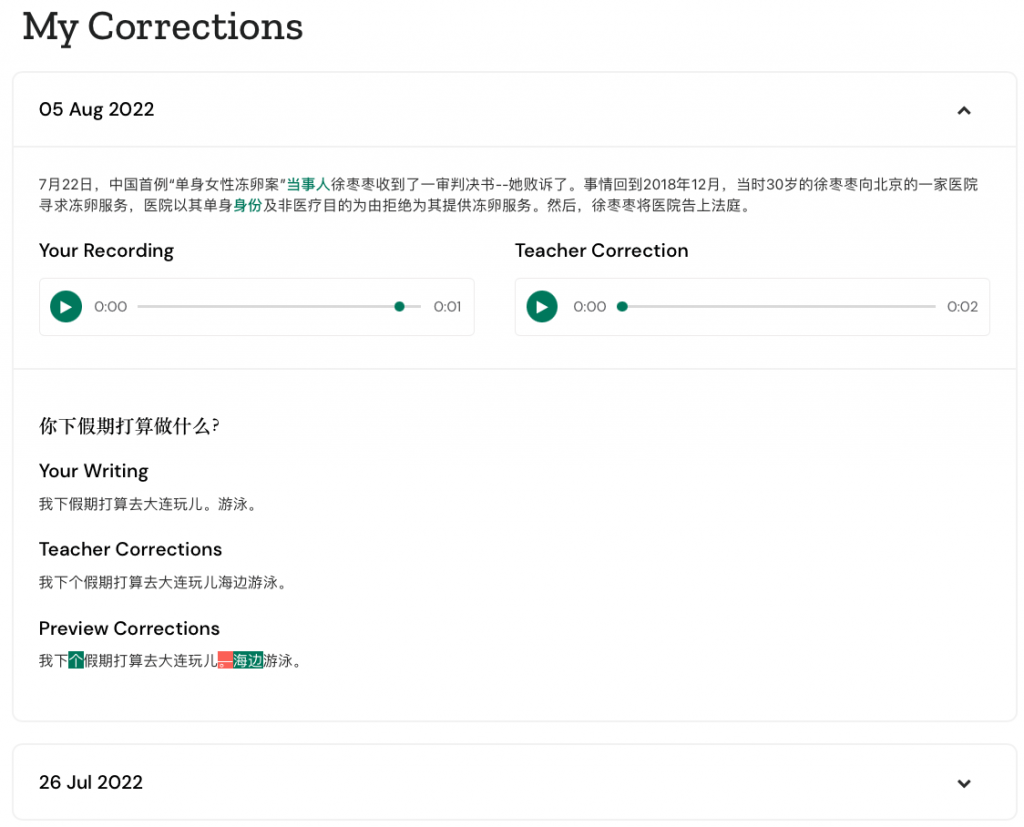Screen dimensions: 1024x827
Task: Click the green highlighted 海边 insertion
Action: pos(248,660)
